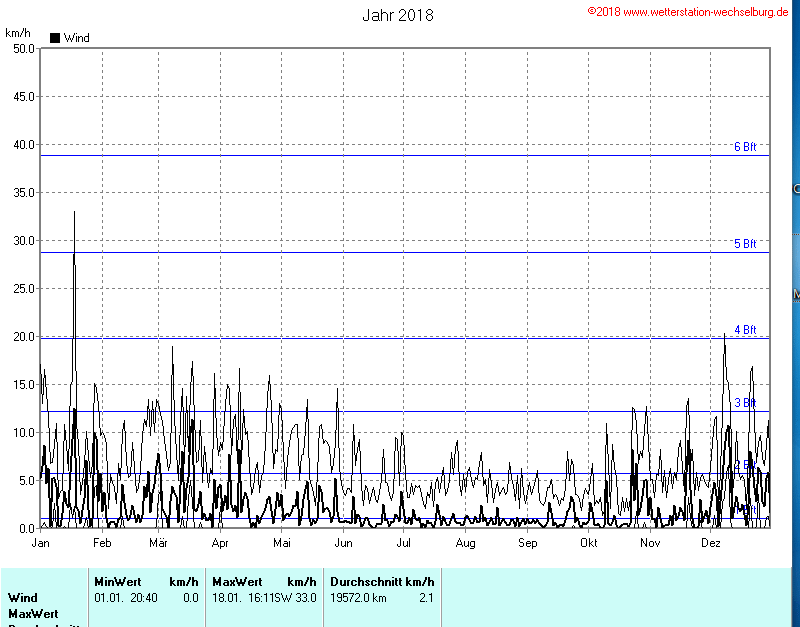Select the 'Jul' month label
Screen dimensions: 800x627
404,543
